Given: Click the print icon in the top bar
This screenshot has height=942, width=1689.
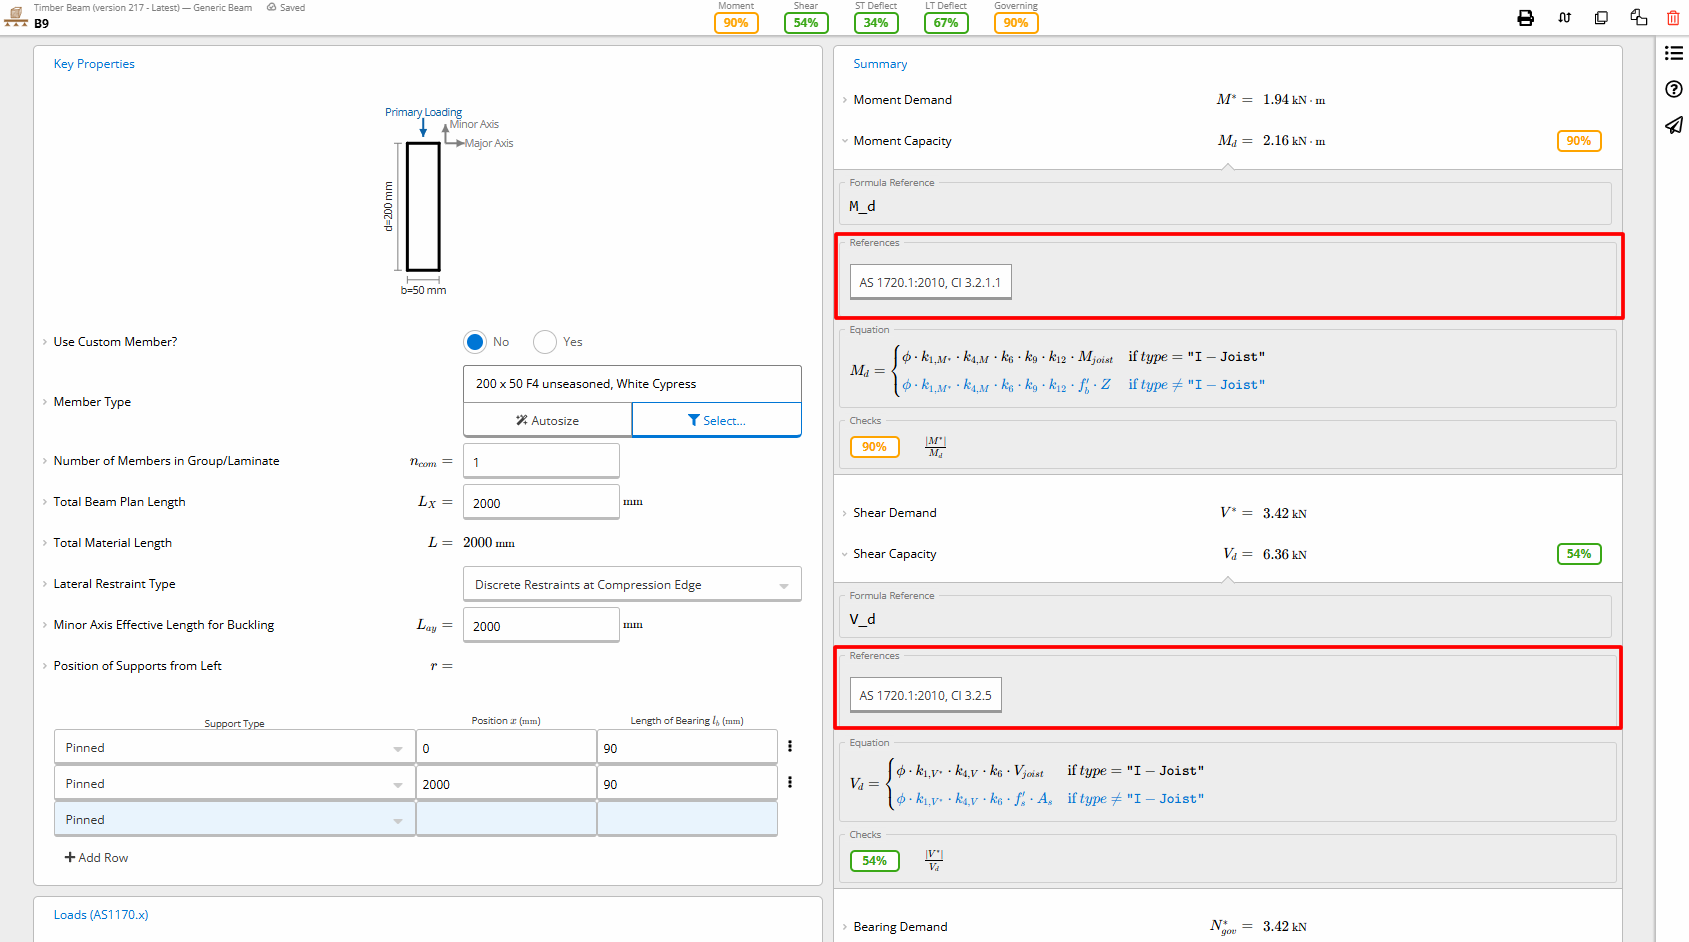Looking at the screenshot, I should pyautogui.click(x=1525, y=18).
